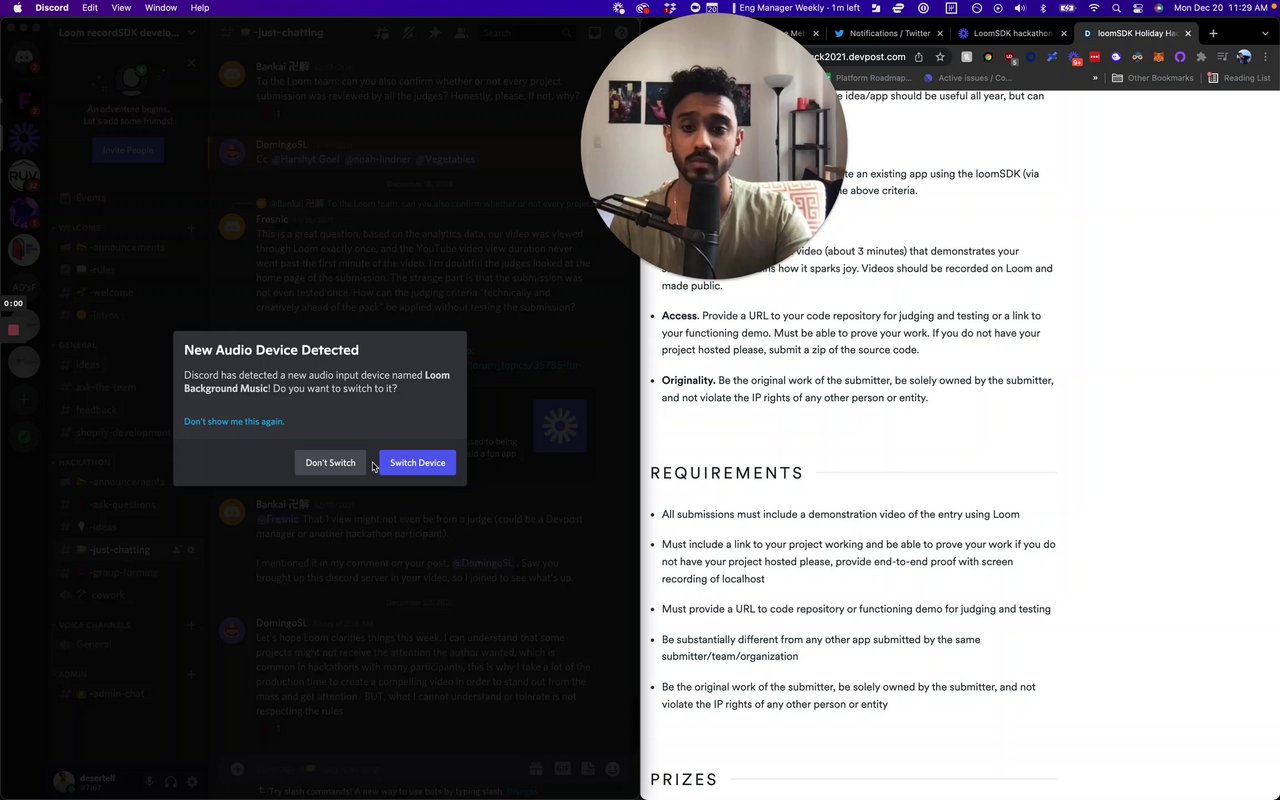
Task: Open Other Bookmarks folder
Action: tap(1153, 78)
